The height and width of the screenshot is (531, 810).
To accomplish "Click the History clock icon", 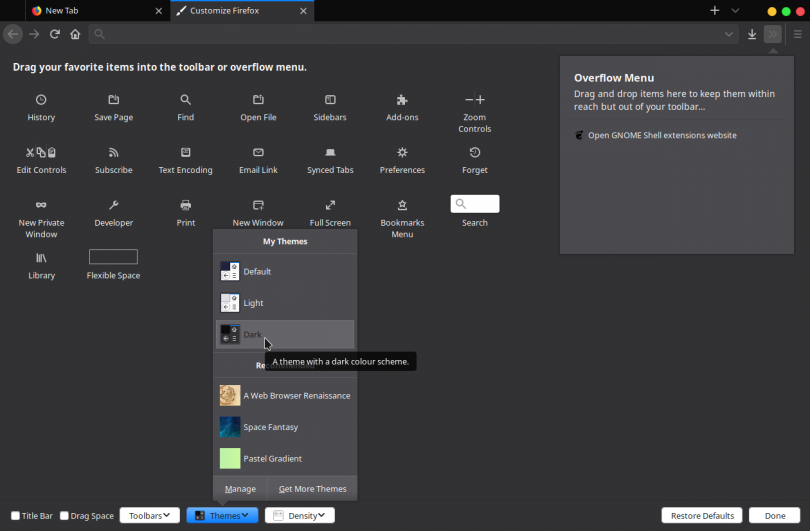I will tap(41, 100).
